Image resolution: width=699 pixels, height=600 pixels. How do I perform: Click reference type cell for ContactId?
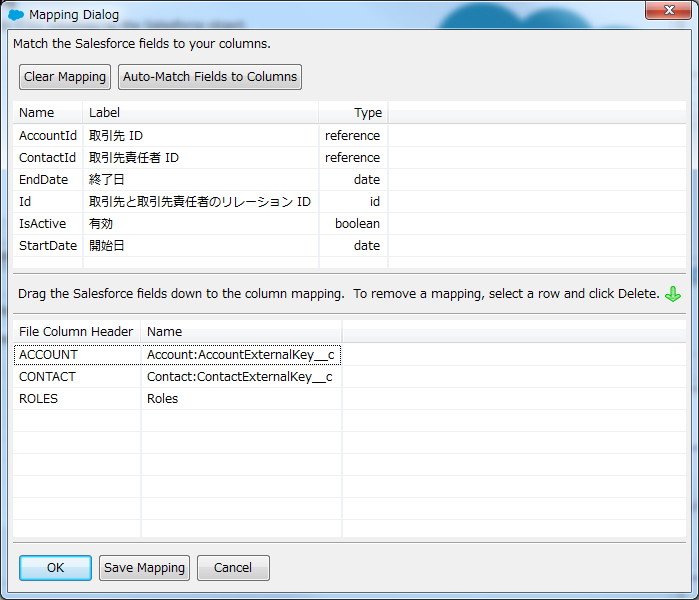(x=354, y=157)
